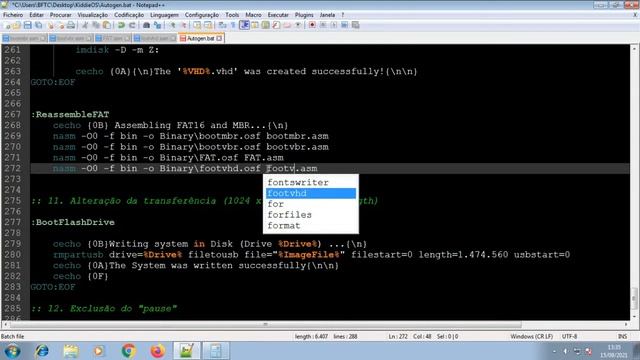Switch to the FAT.asm tab
Screen dimensions: 640x360
point(113,38)
